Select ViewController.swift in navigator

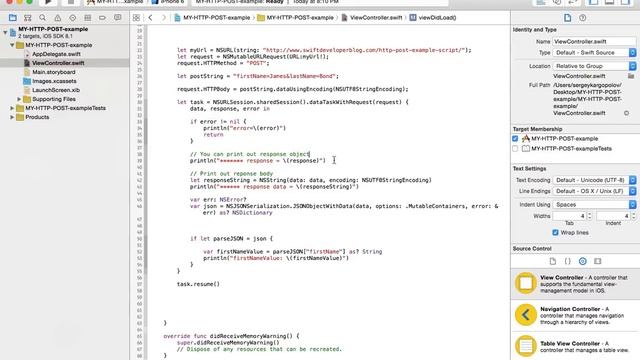(58, 63)
